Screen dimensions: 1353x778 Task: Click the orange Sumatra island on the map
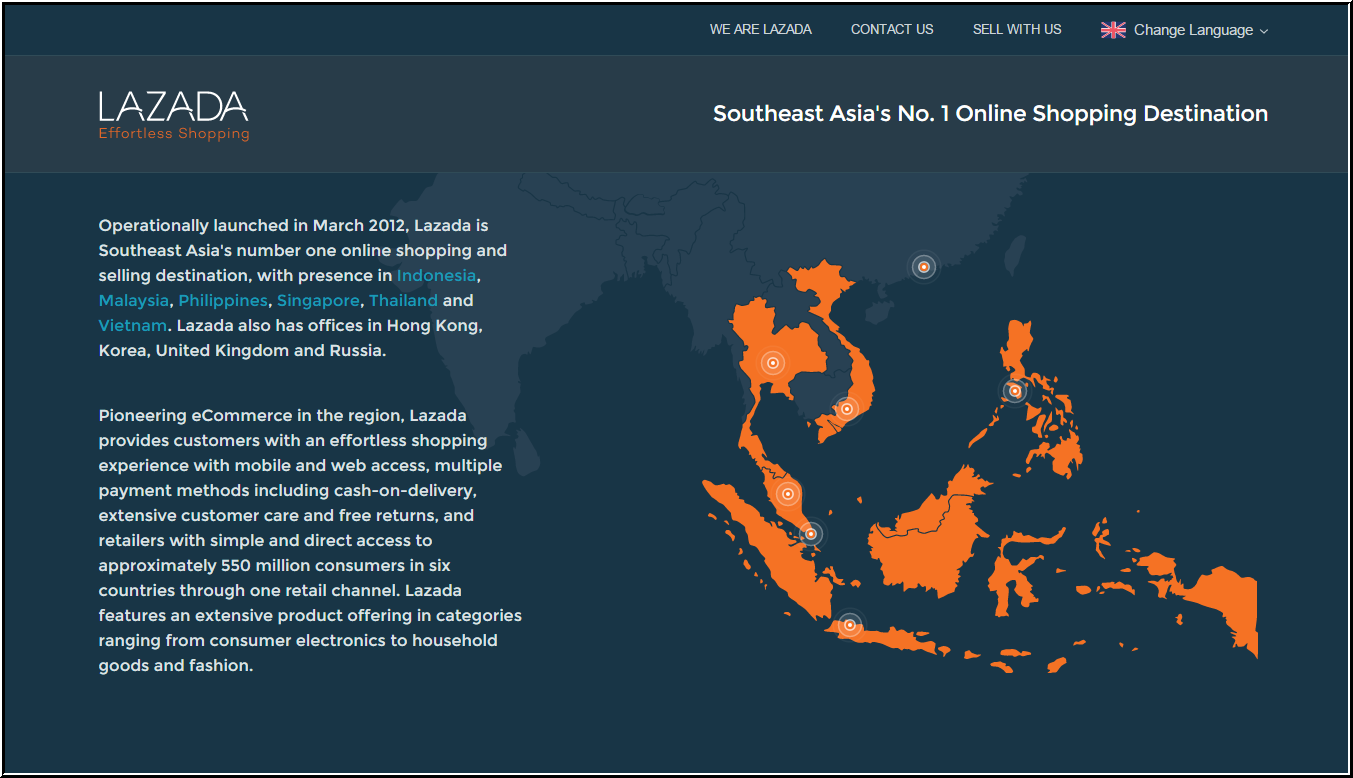(770, 550)
